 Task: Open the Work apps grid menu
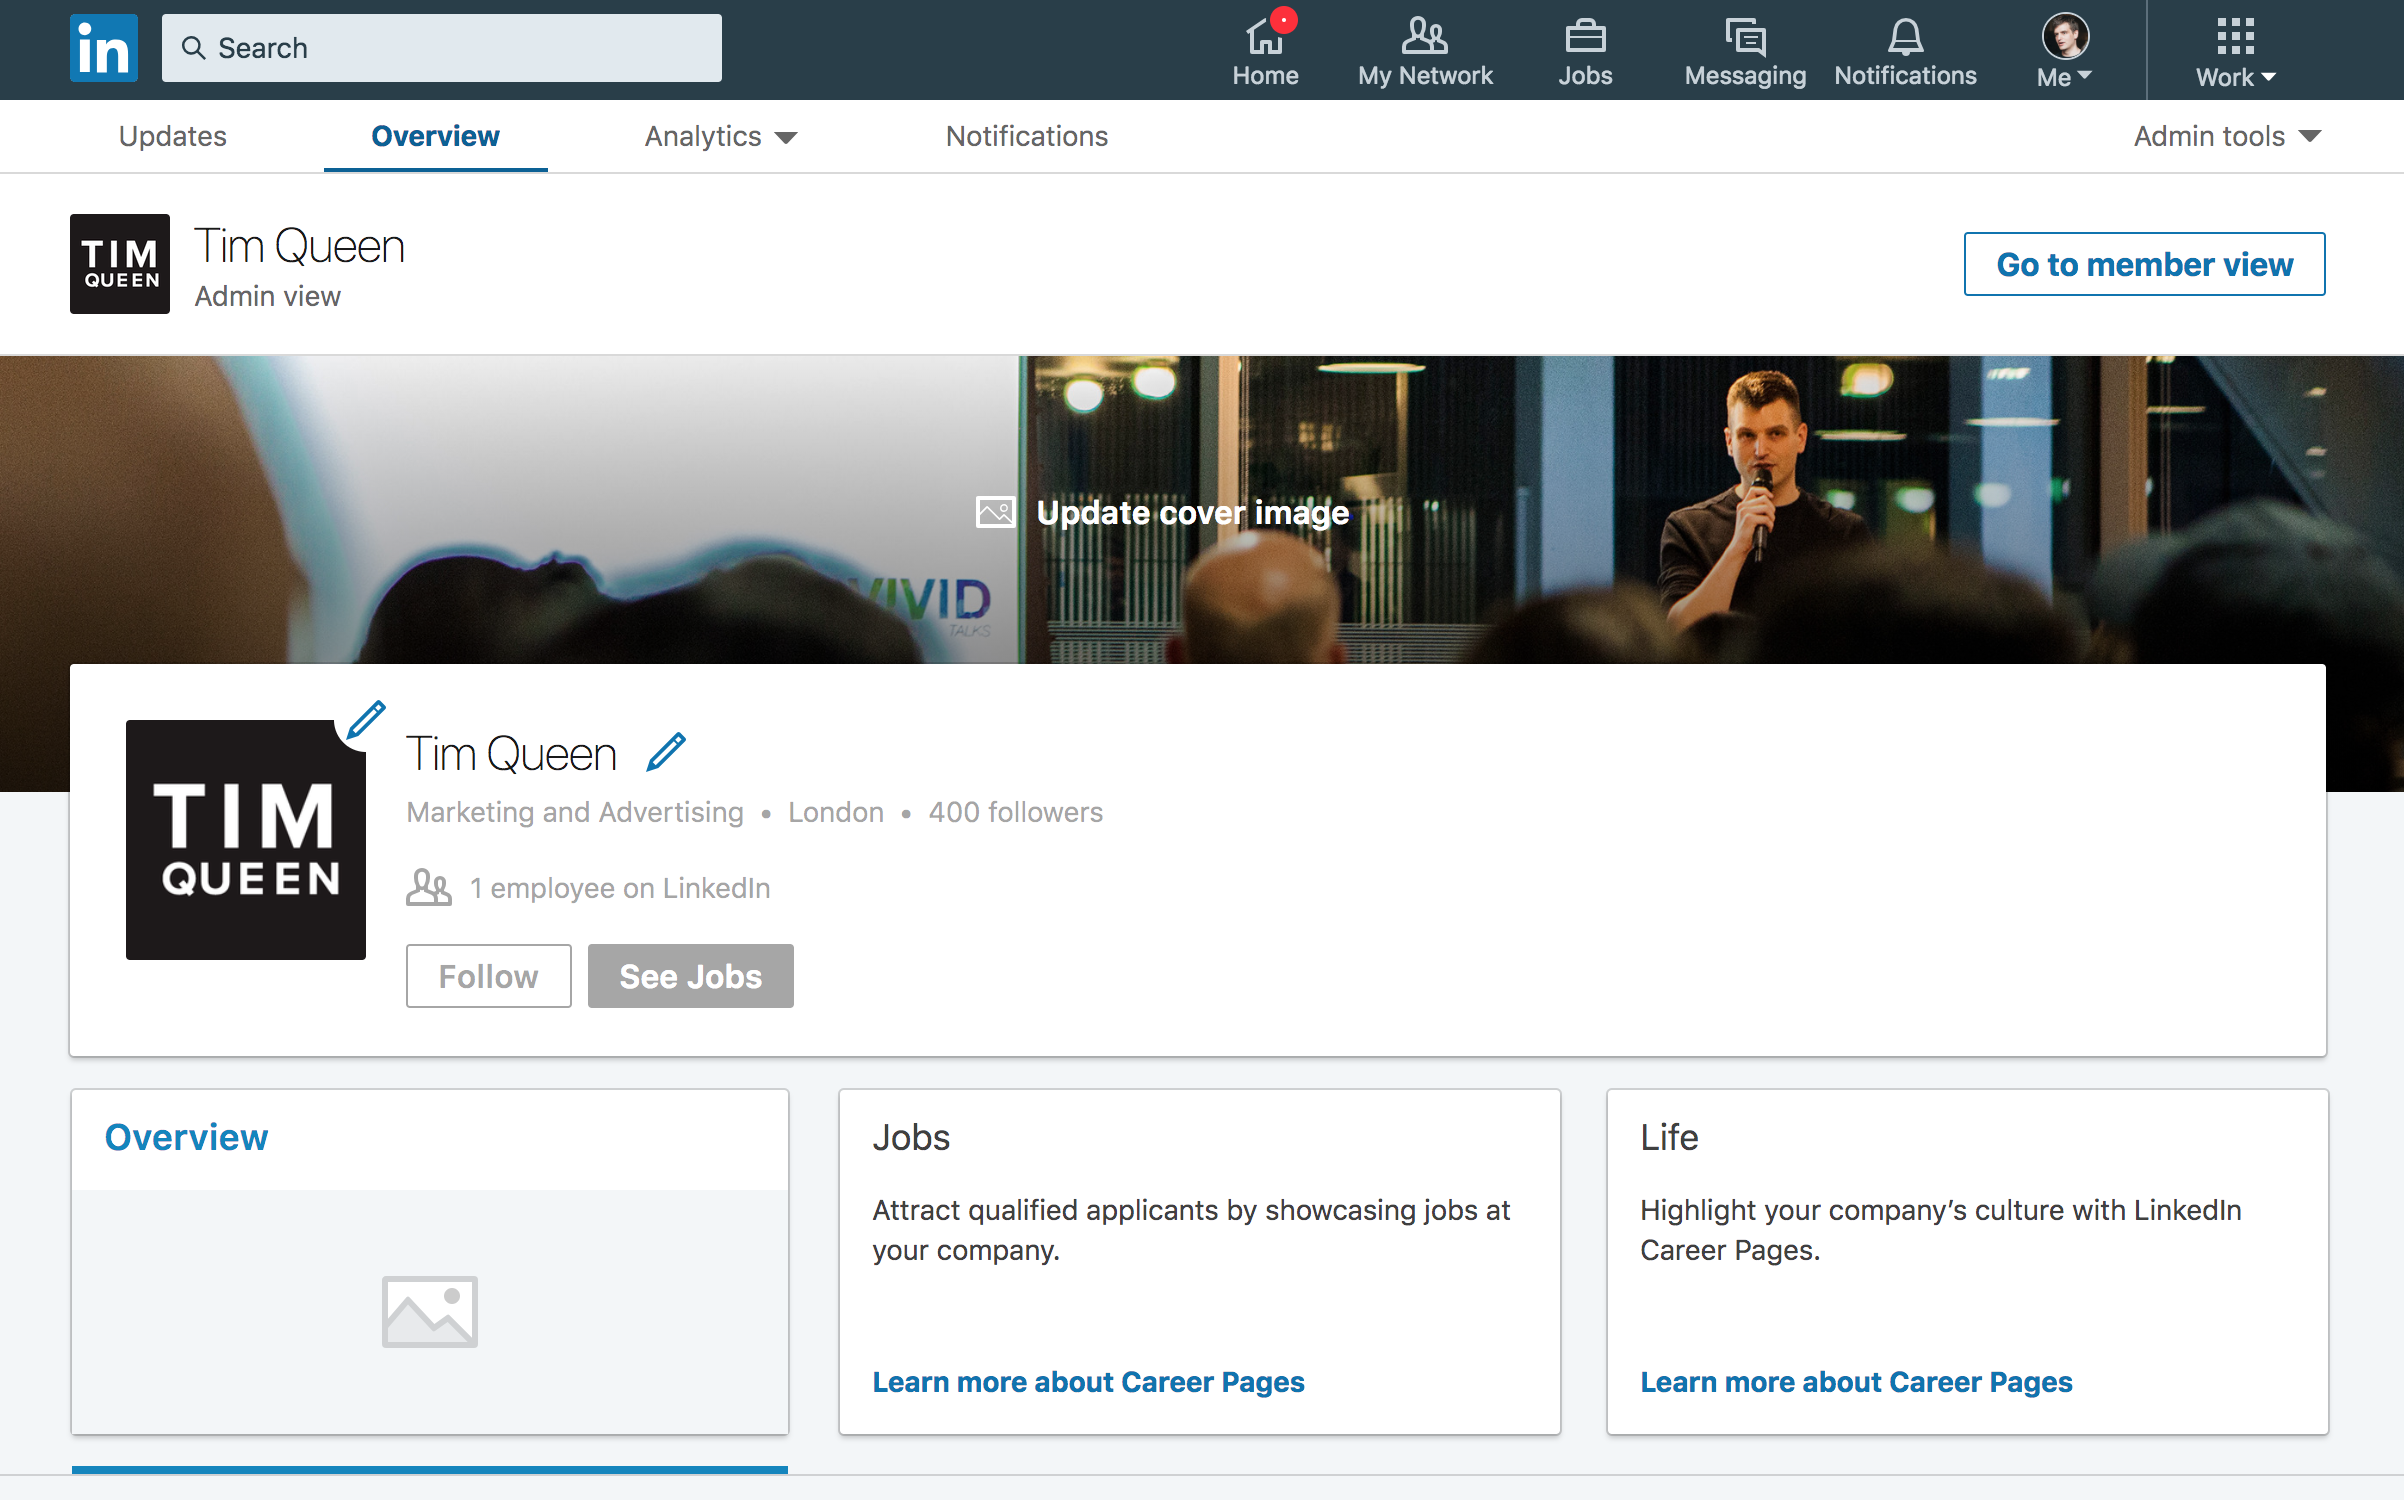click(2235, 50)
